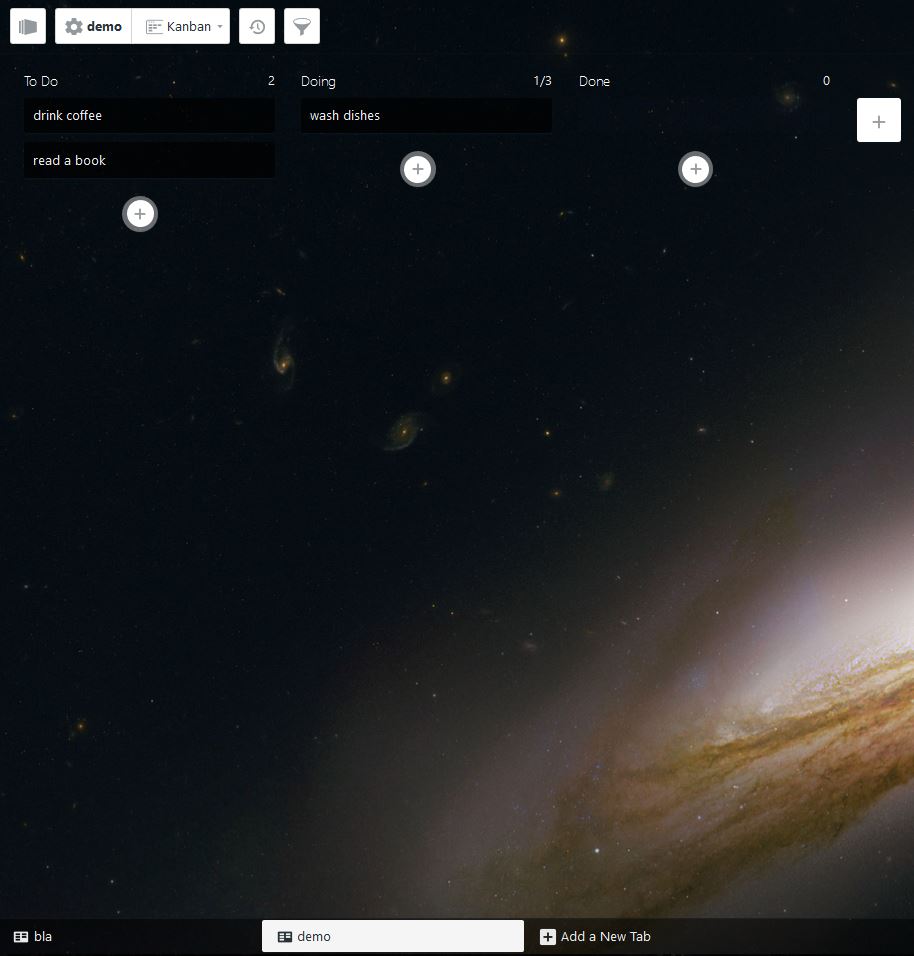The image size is (914, 956).
Task: Select the drink coffee card
Action: tap(148, 115)
